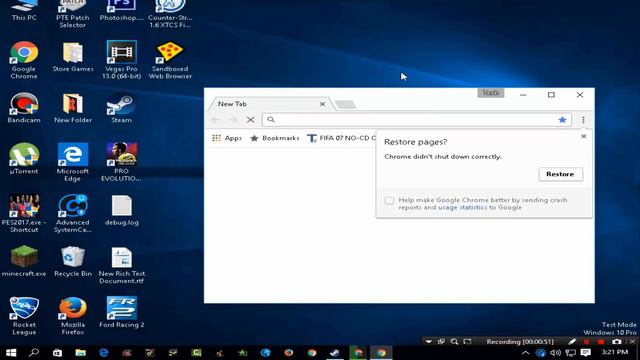Open the network icon in the system tray
640x360 pixels.
(570, 353)
